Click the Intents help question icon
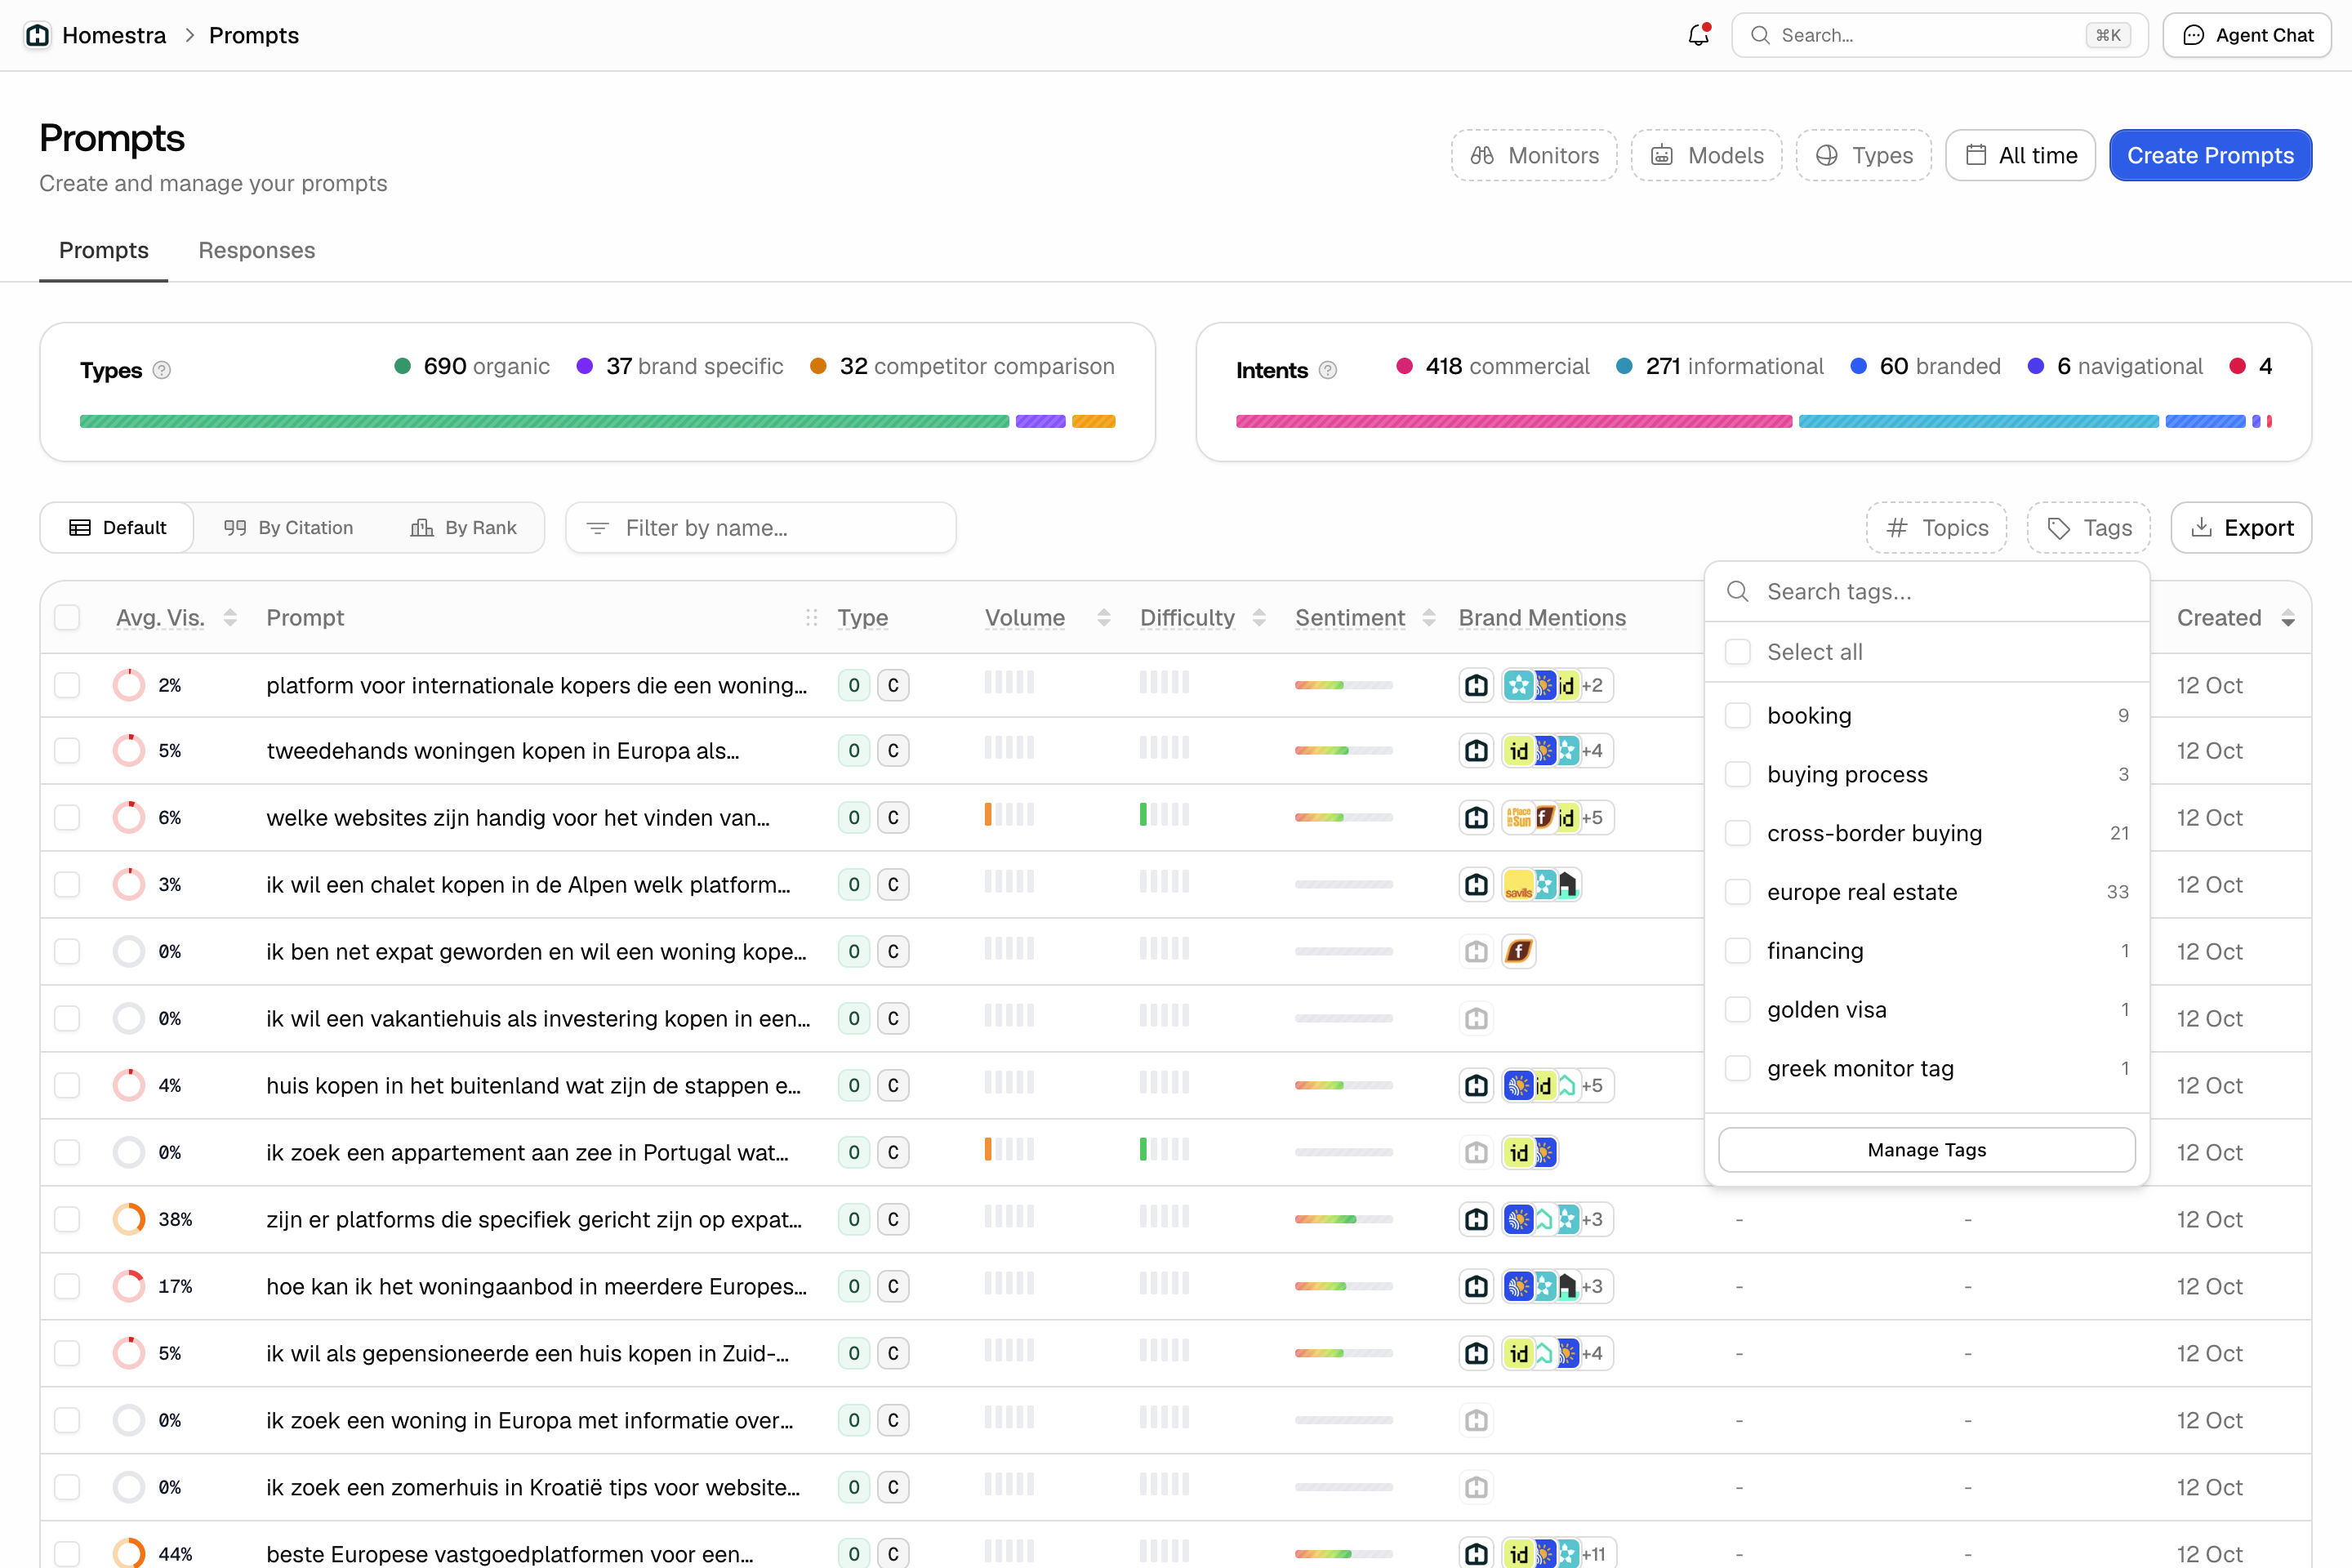Image resolution: width=2352 pixels, height=1568 pixels. [x=1328, y=370]
